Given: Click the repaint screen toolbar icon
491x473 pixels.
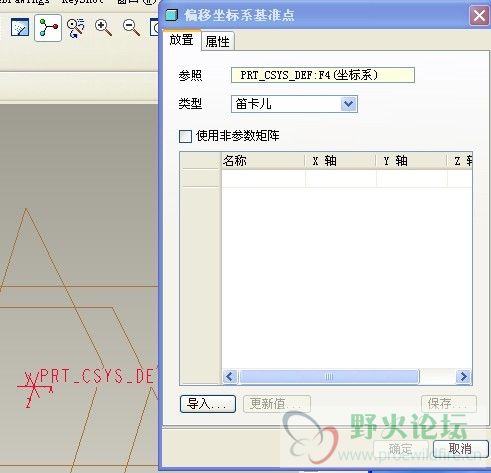Looking at the screenshot, I should [20, 27].
